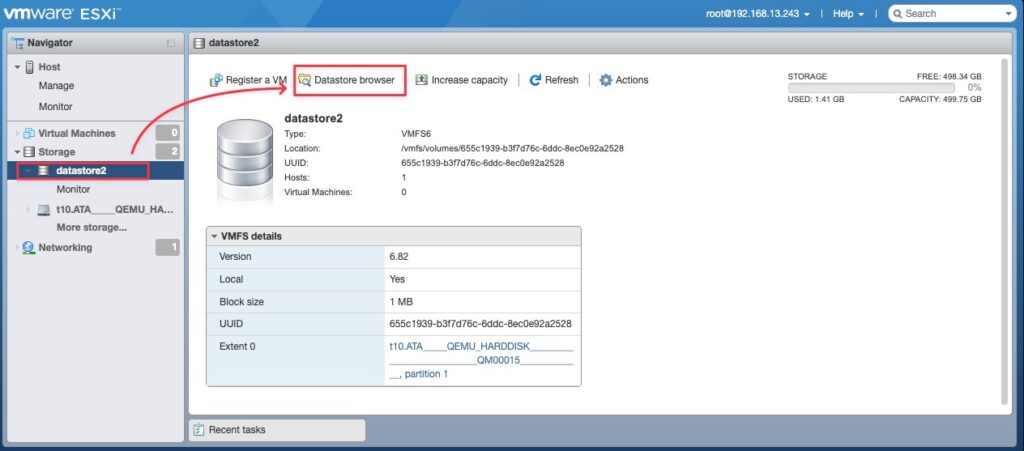1024x451 pixels.
Task: Open the root@192.168.13.243 user dropdown
Action: click(x=758, y=14)
